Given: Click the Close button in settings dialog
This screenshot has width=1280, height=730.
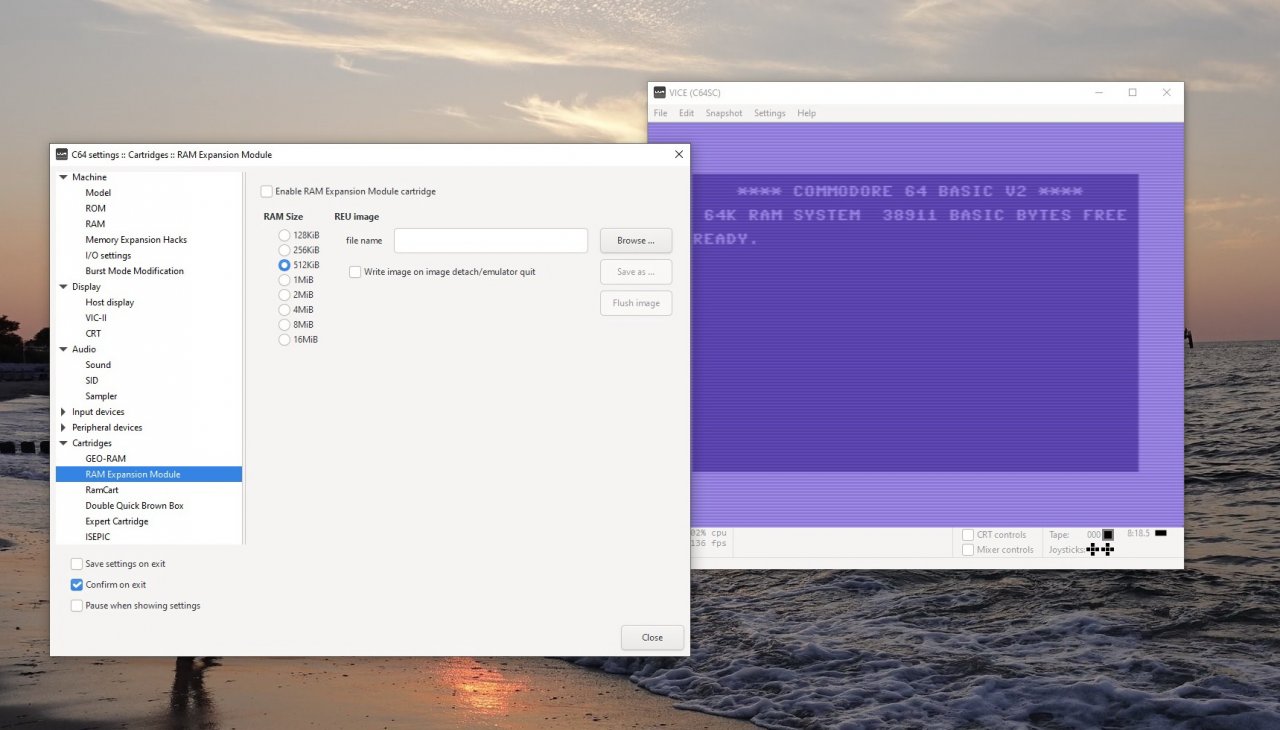Looking at the screenshot, I should (652, 638).
